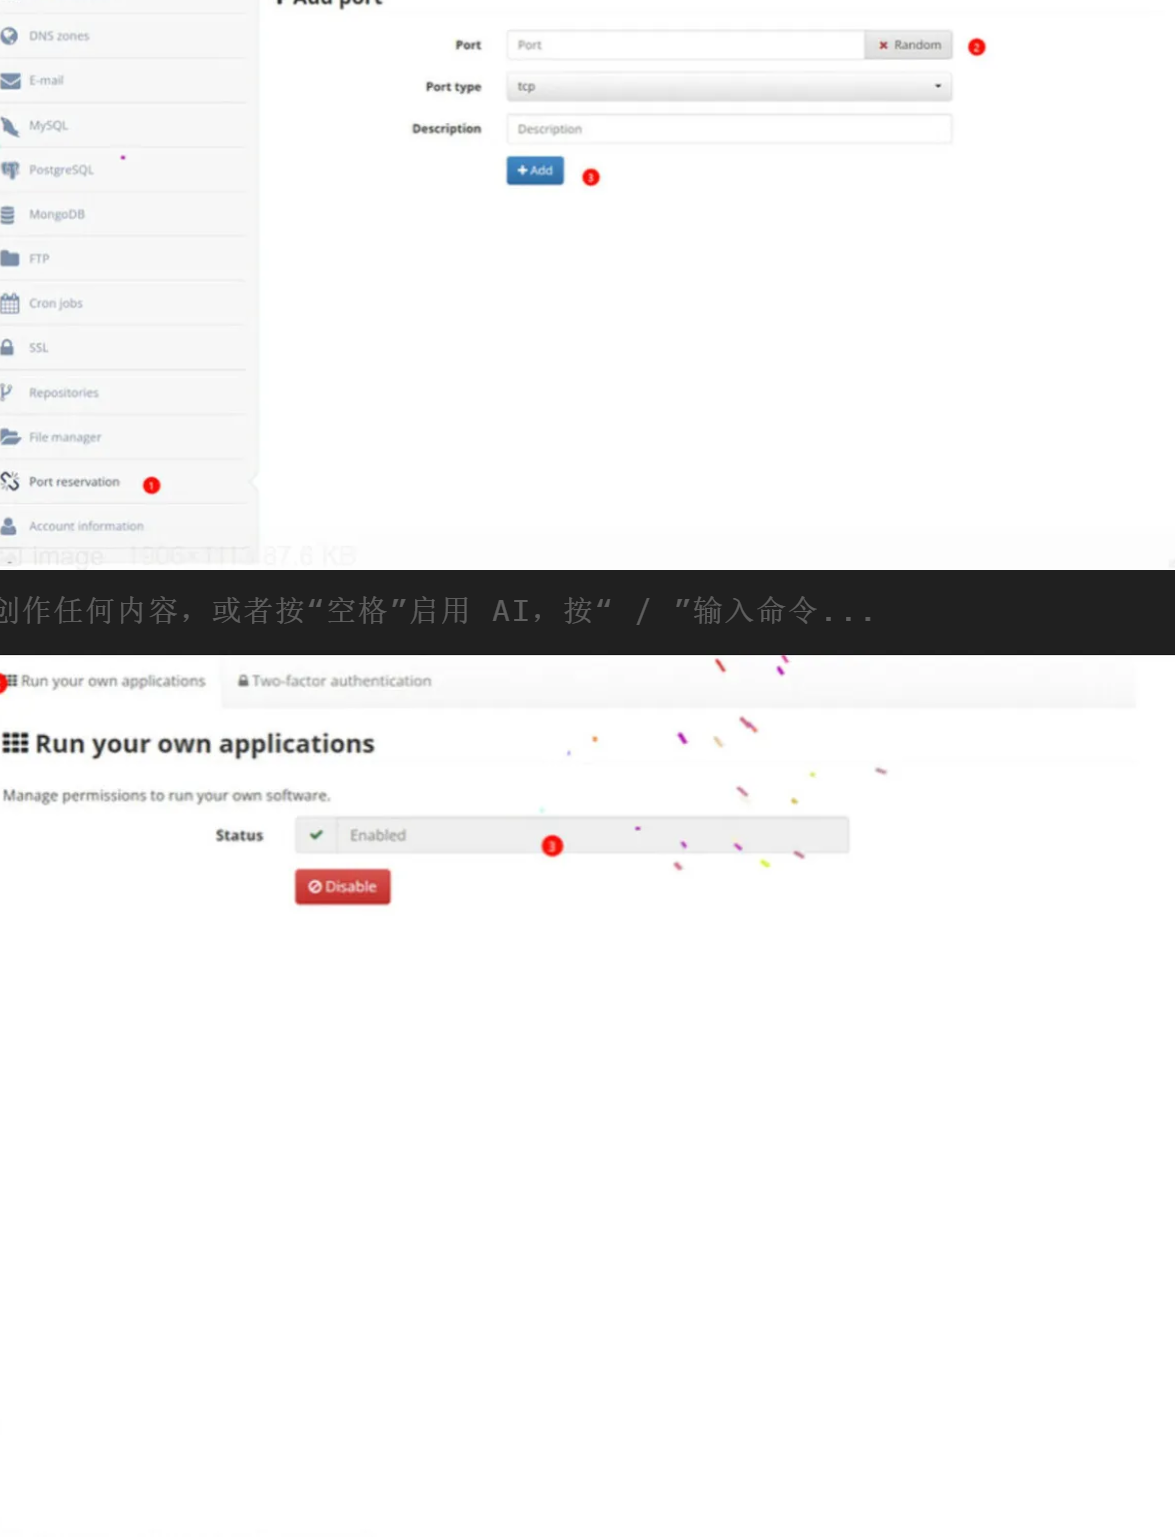This screenshot has width=1175, height=1537.
Task: Open MySQL via its dolphin icon
Action: point(10,126)
